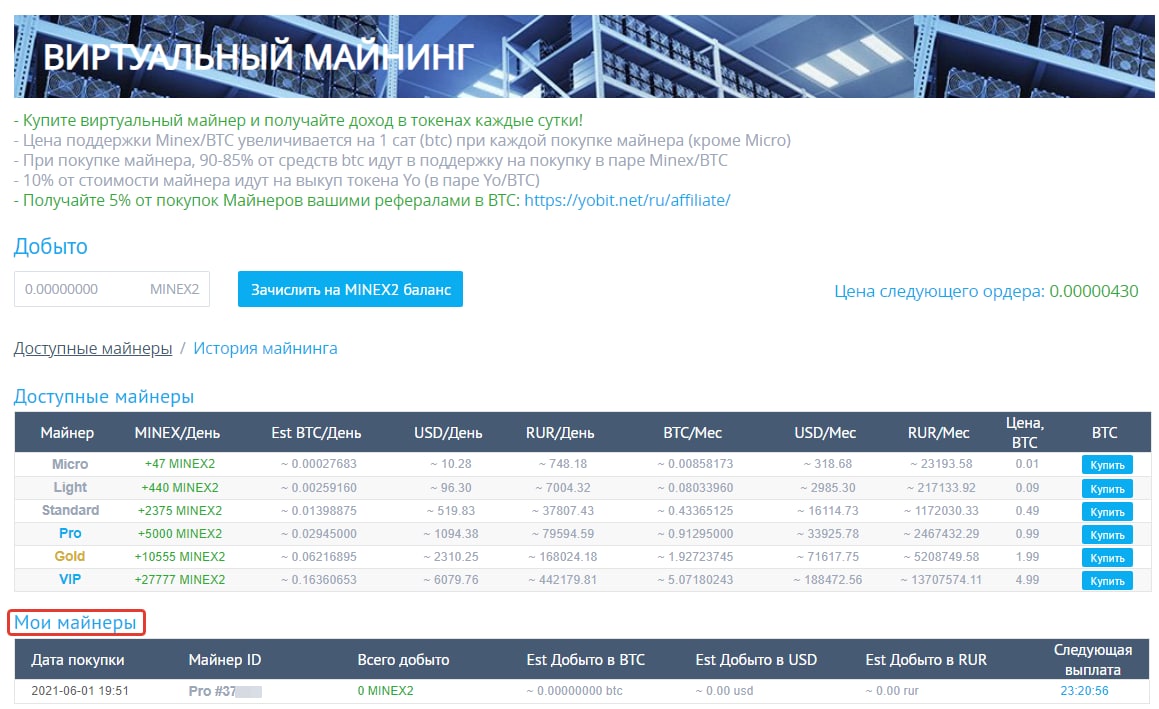Screen dimensions: 1159x709
Task: Select the Pro miner name in available miners
Action: coord(70,533)
